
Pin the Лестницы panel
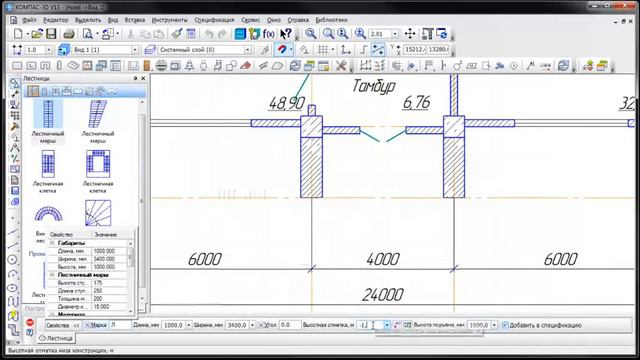click(x=135, y=78)
